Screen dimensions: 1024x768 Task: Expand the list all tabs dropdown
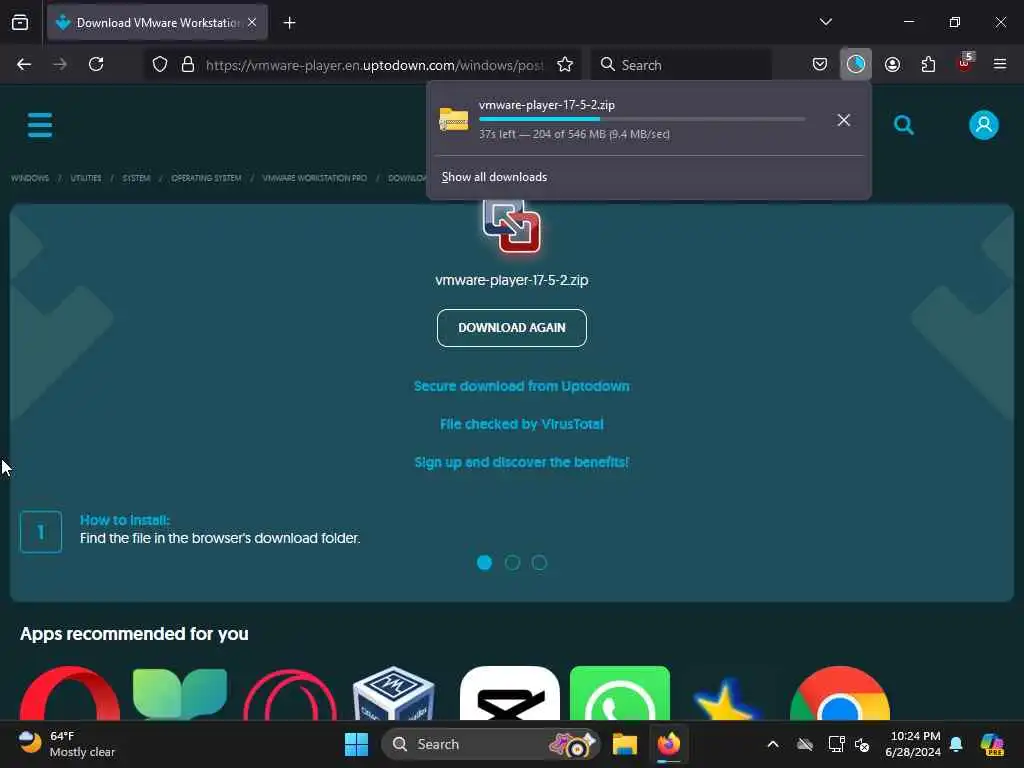click(825, 22)
